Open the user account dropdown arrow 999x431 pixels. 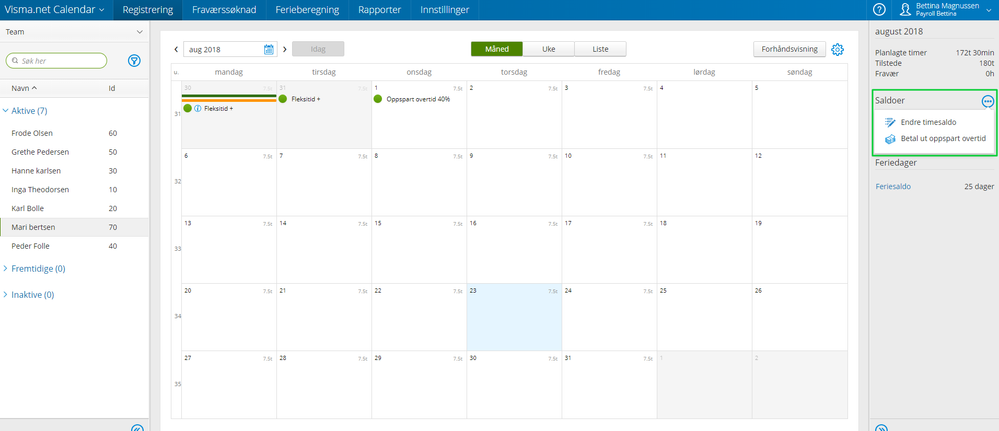tap(989, 10)
